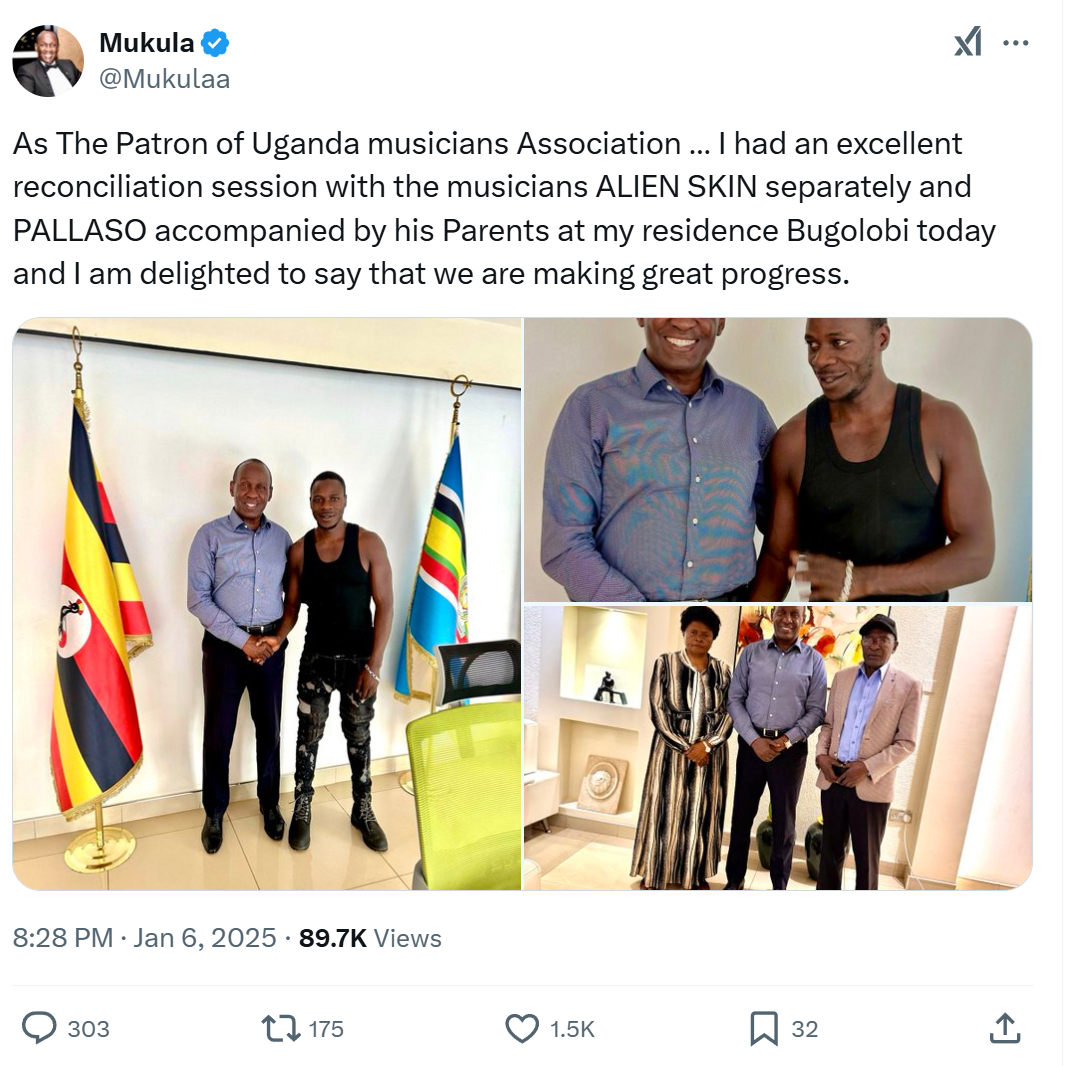Click the blue verified badge
The image size is (1069, 1066).
point(215,43)
